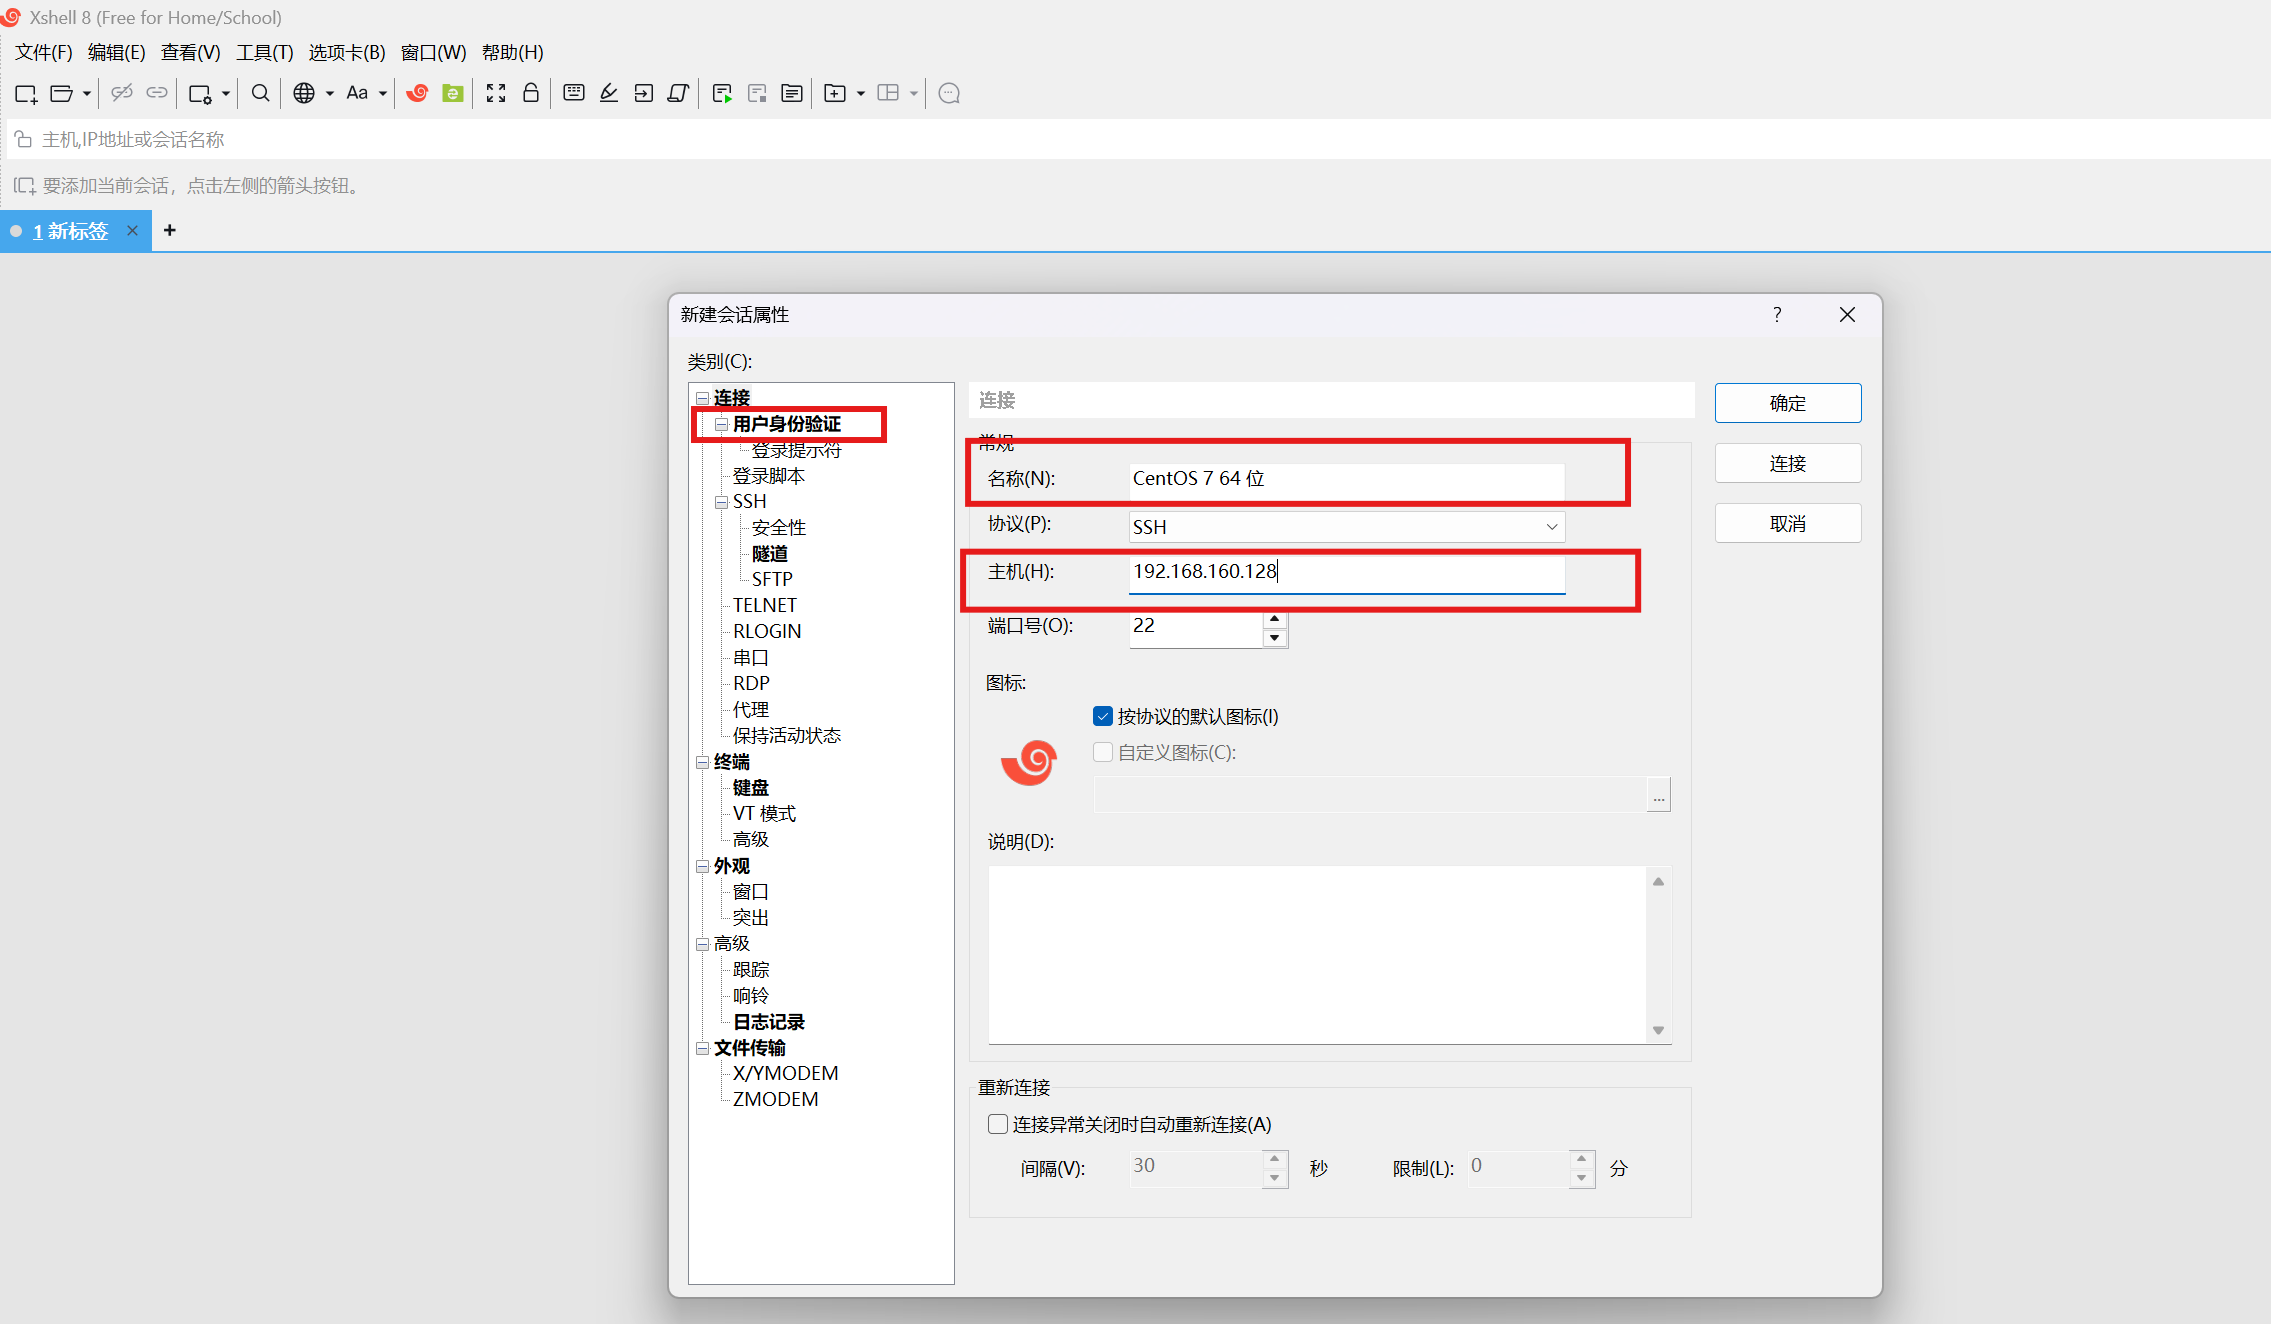Select 用户身份验证 in category tree
Screen dimensions: 2271x1324
coord(786,424)
